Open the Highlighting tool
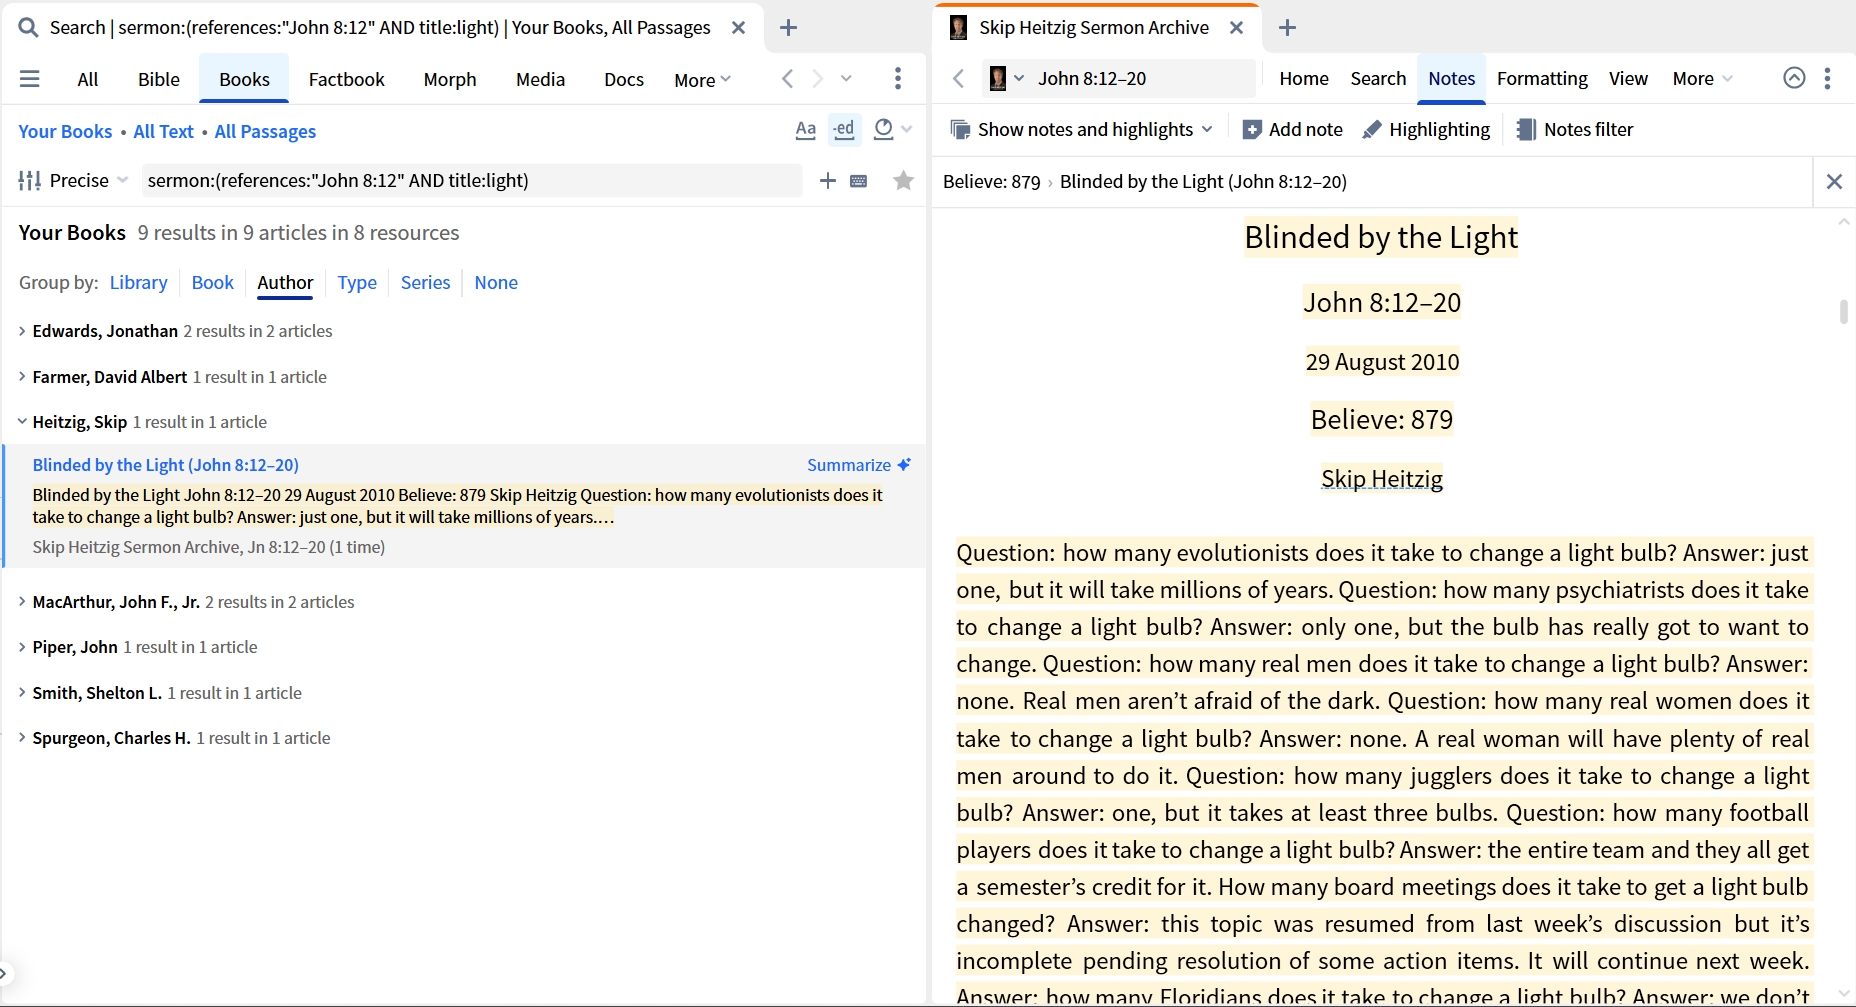This screenshot has height=1007, width=1856. [x=1427, y=130]
